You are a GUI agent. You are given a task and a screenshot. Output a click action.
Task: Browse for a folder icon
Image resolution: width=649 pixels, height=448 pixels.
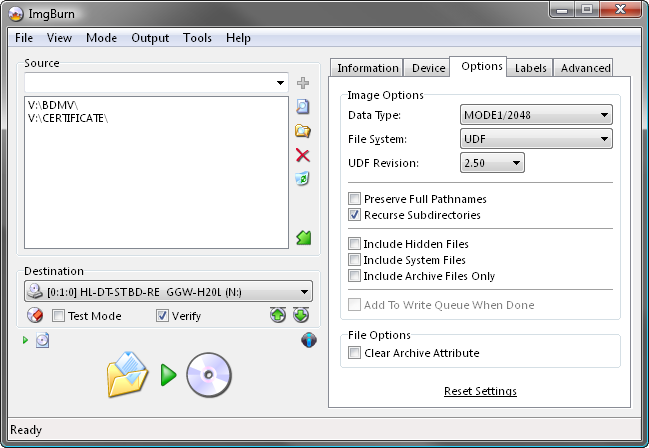coord(303,131)
